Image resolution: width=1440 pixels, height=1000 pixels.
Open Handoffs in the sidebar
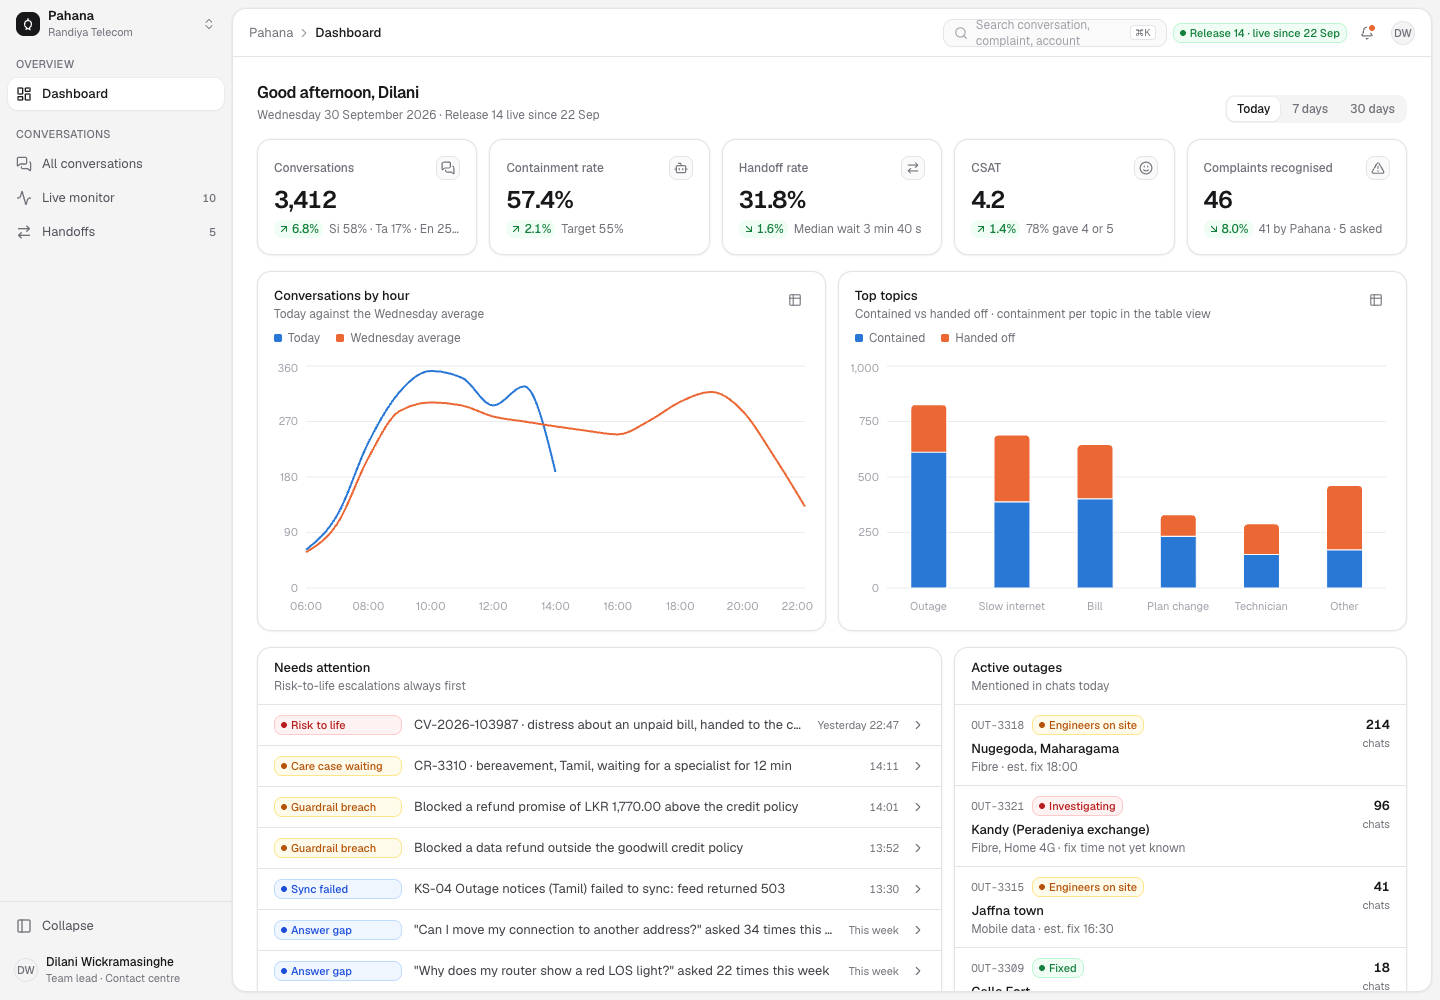point(116,232)
